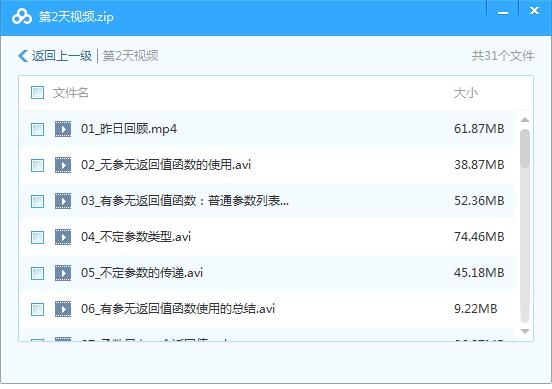Select file name 05_不定参数的传递.avi
The height and width of the screenshot is (389, 552).
(x=142, y=273)
